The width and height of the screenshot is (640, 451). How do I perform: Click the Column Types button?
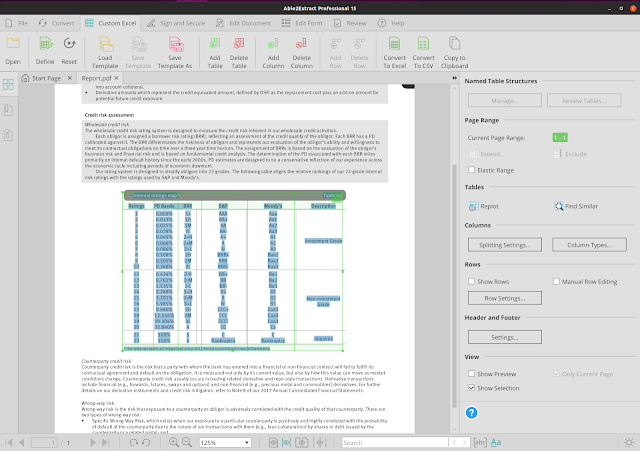tap(589, 245)
